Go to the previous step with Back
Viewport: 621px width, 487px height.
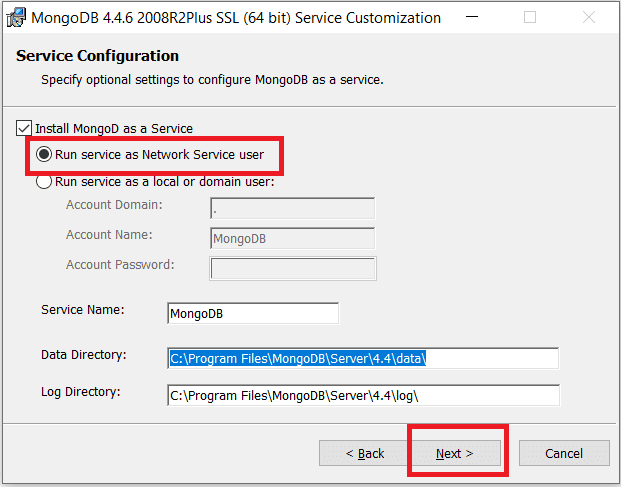(x=365, y=453)
